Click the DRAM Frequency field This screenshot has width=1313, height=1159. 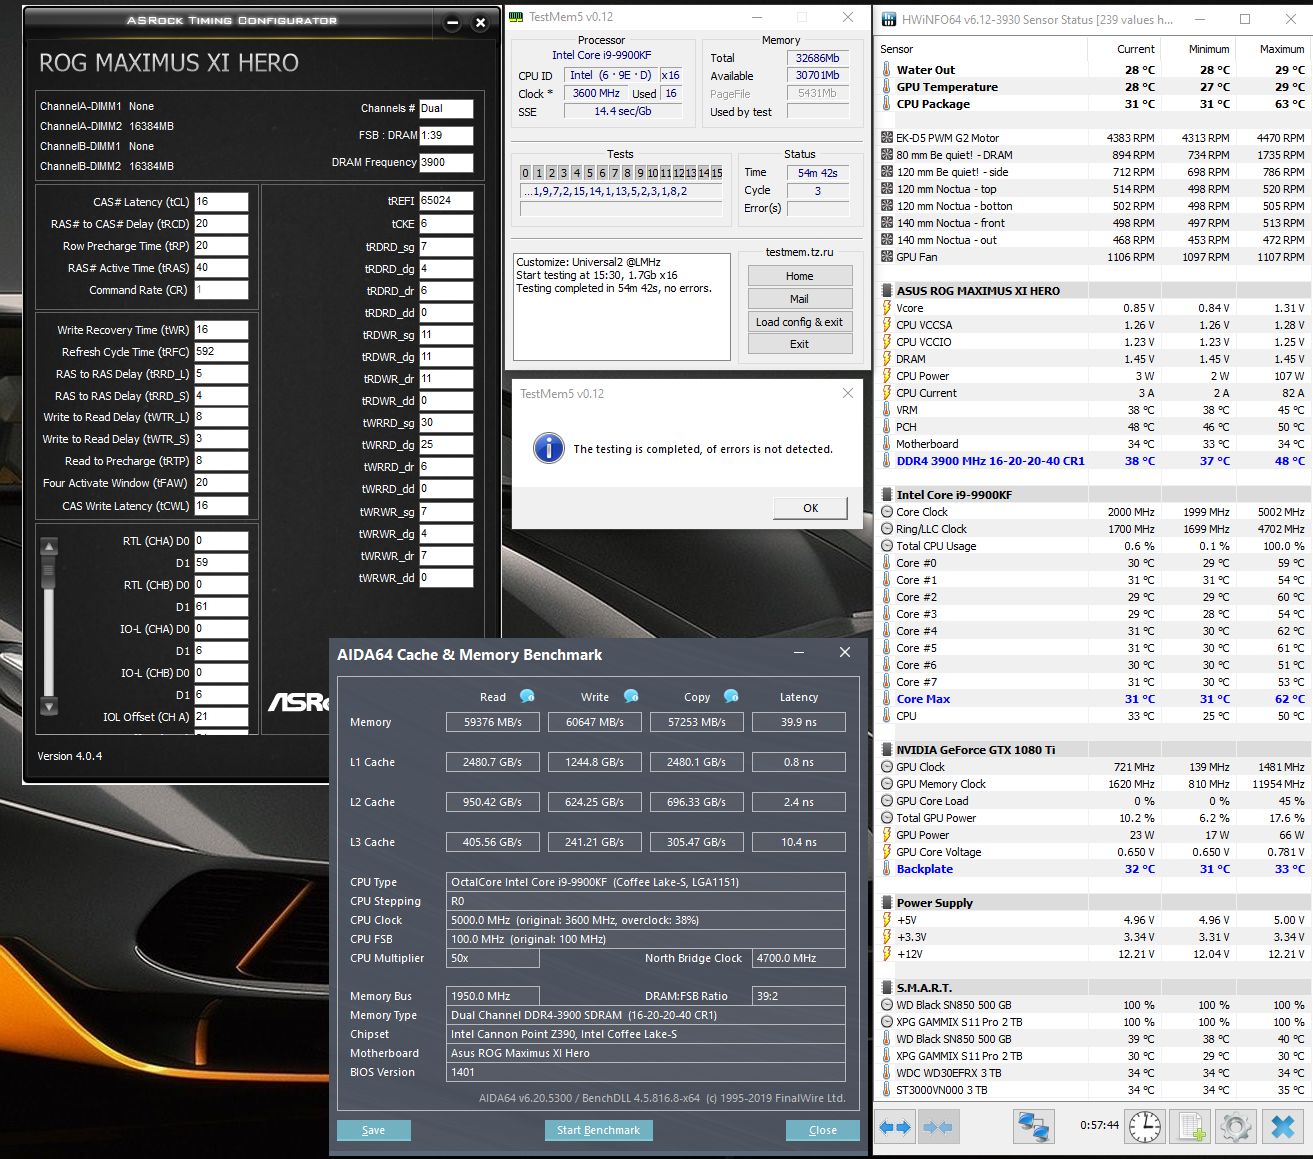point(446,162)
